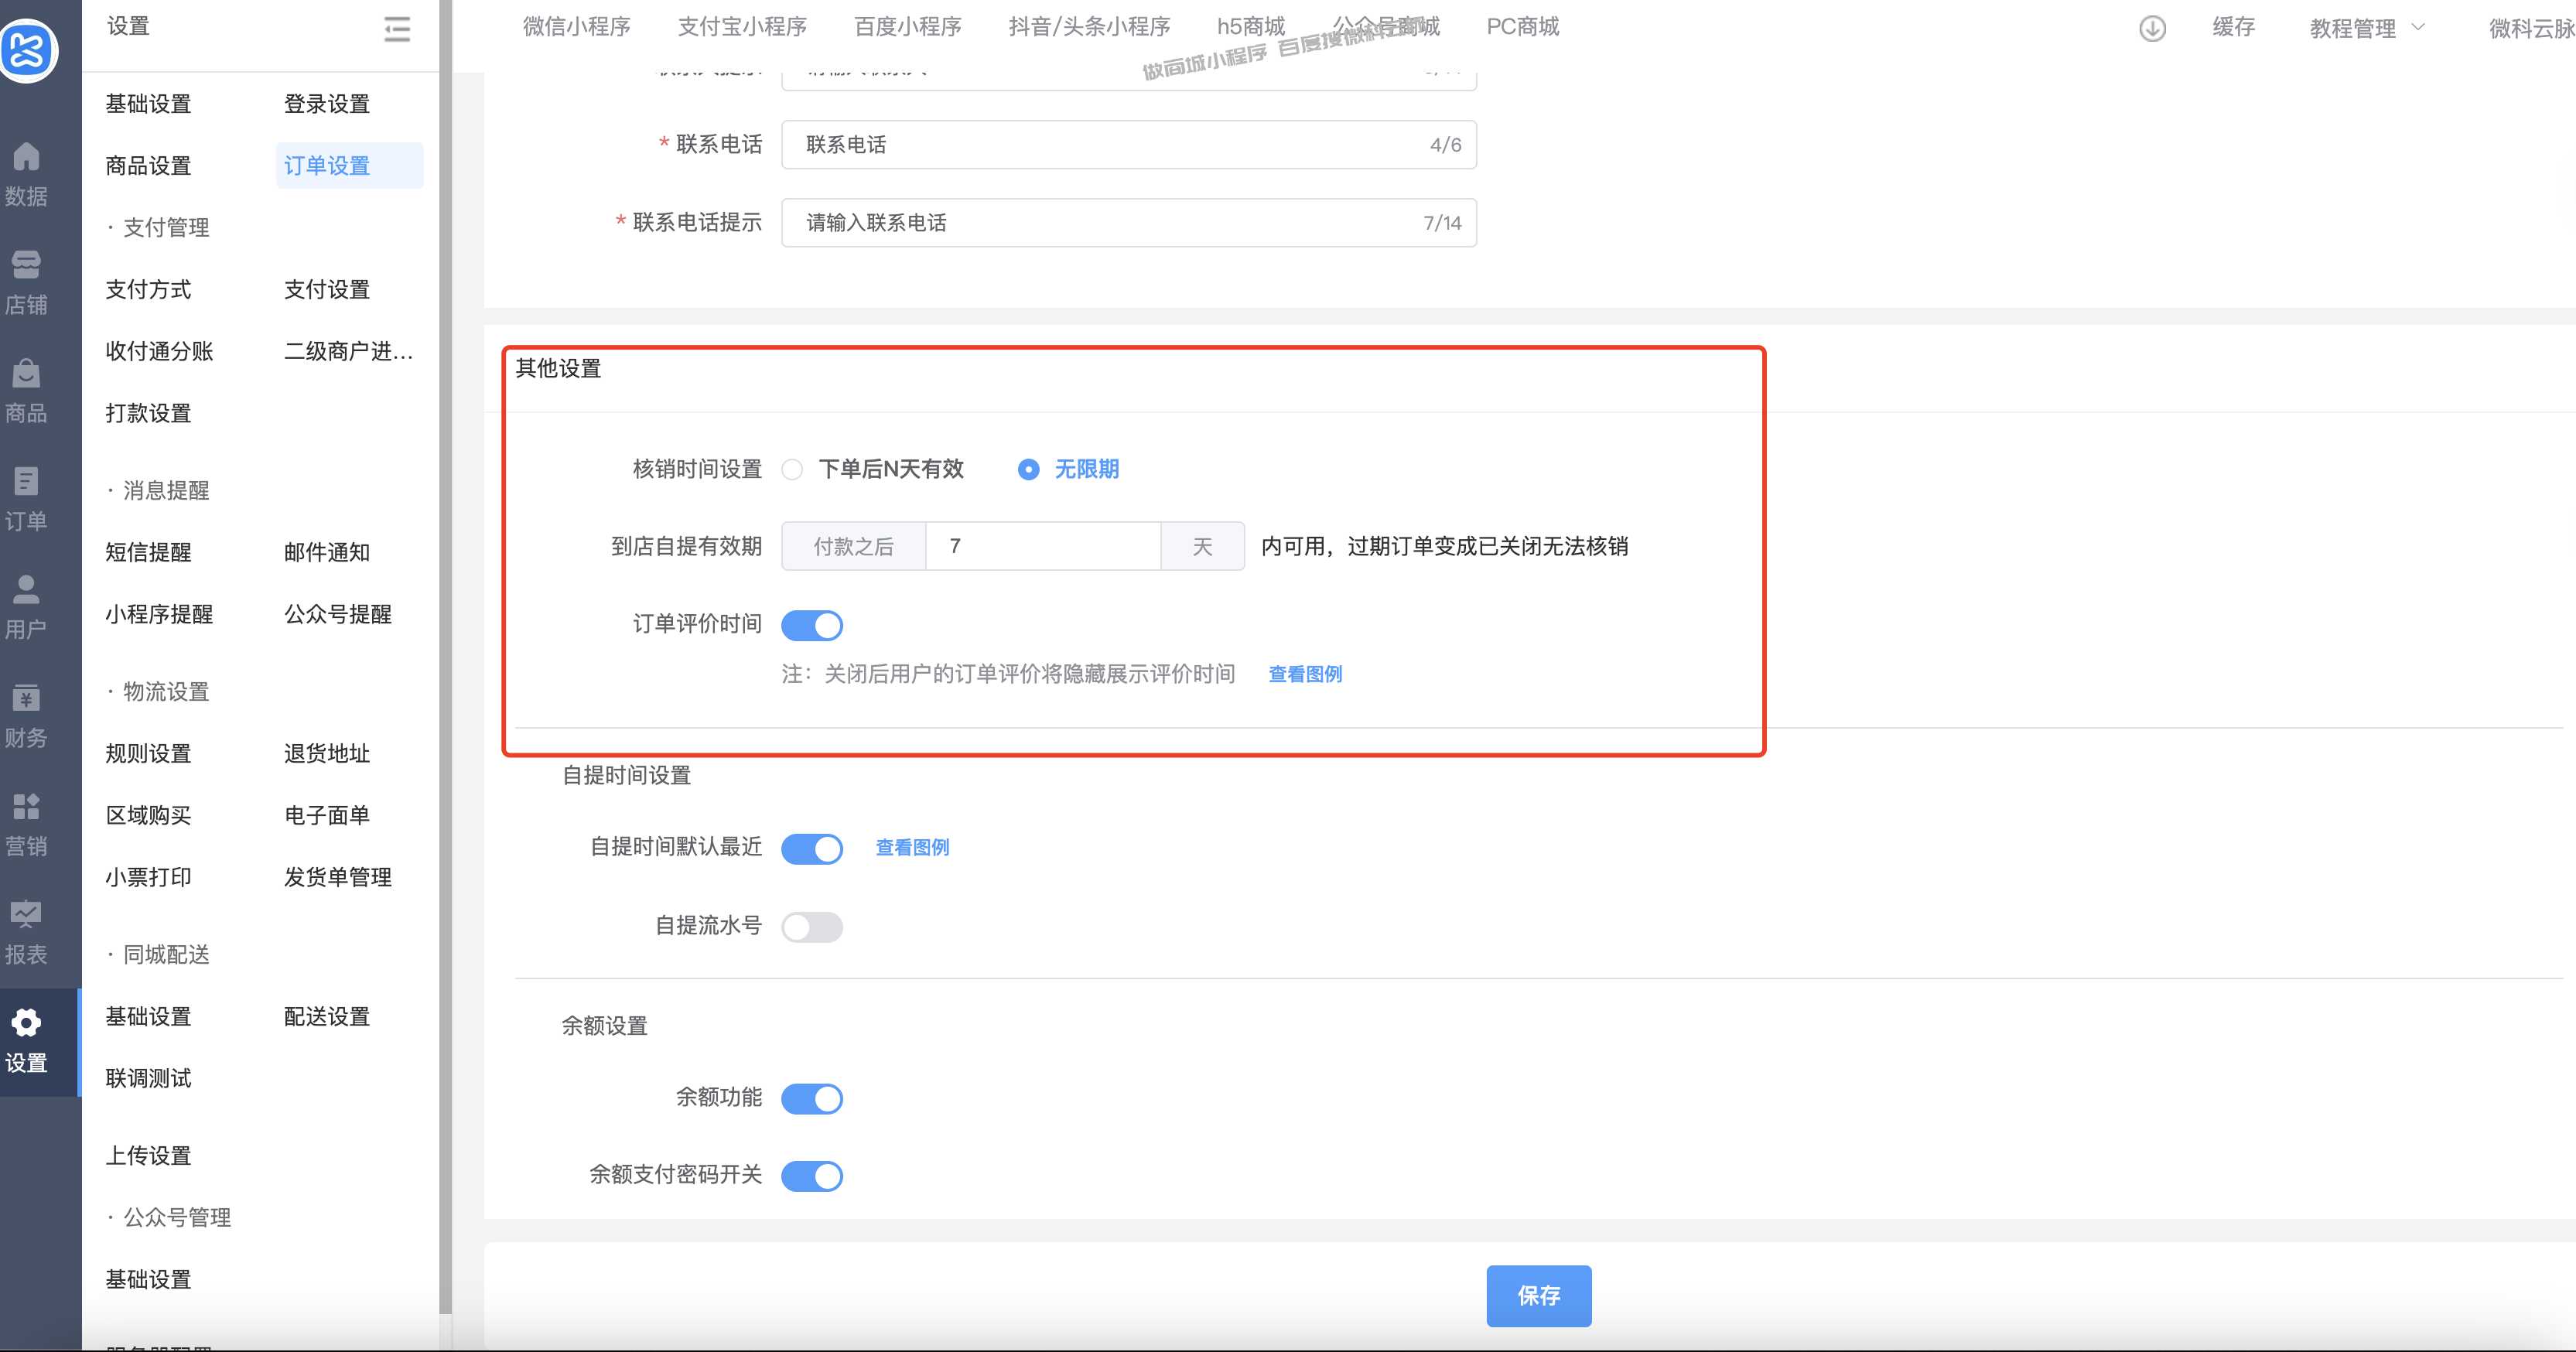Toggle the 余额功能 switch
This screenshot has height=1352, width=2576.
[x=812, y=1099]
